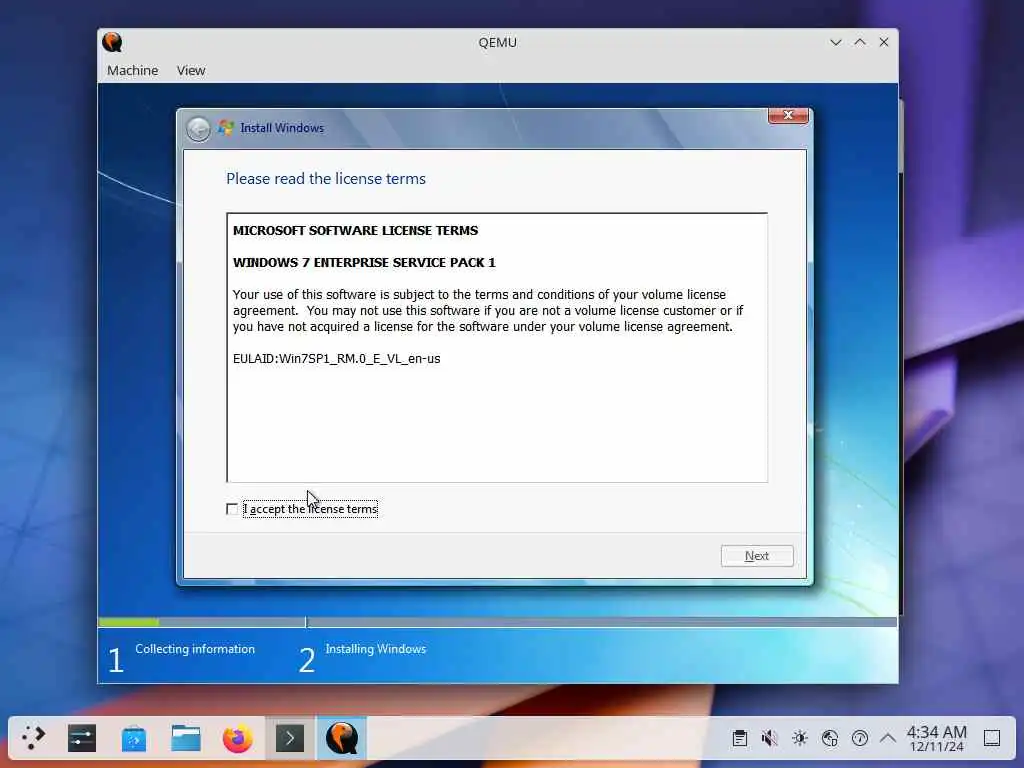
Task: Minimize the QEMU window
Action: coord(836,42)
